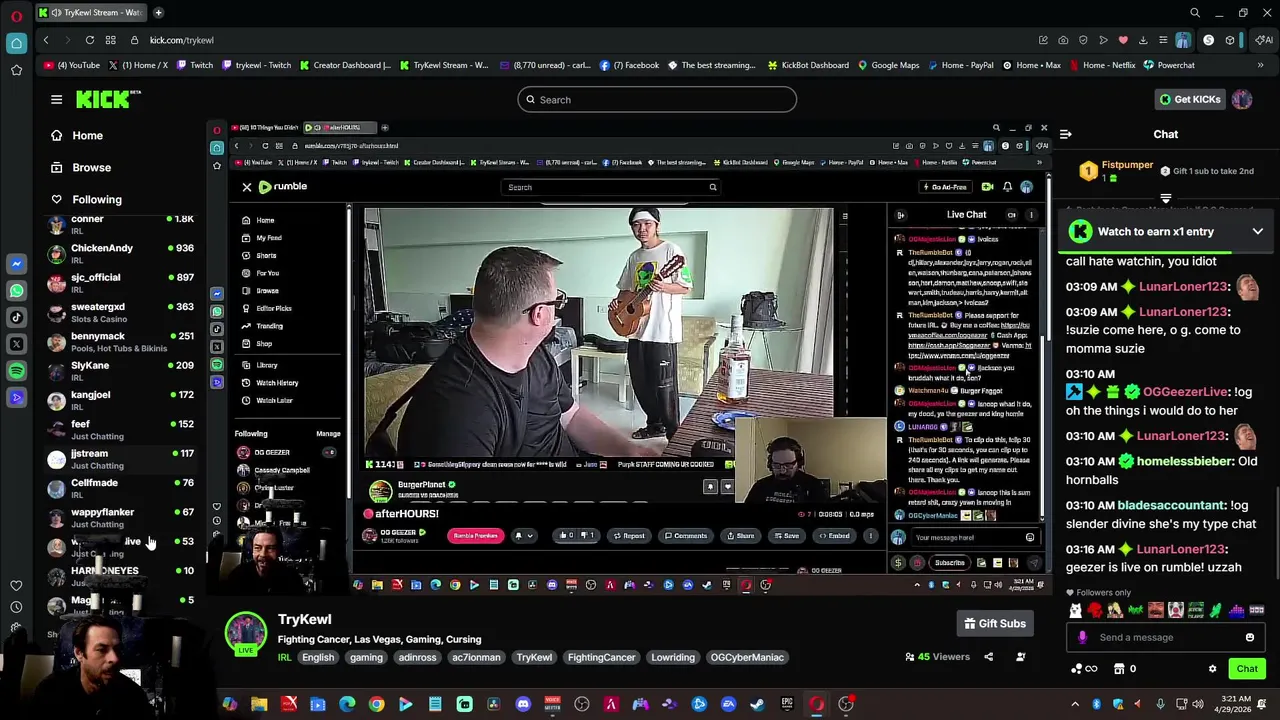Image resolution: width=1280 pixels, height=720 pixels.
Task: Click Gift Subs button
Action: (x=995, y=623)
